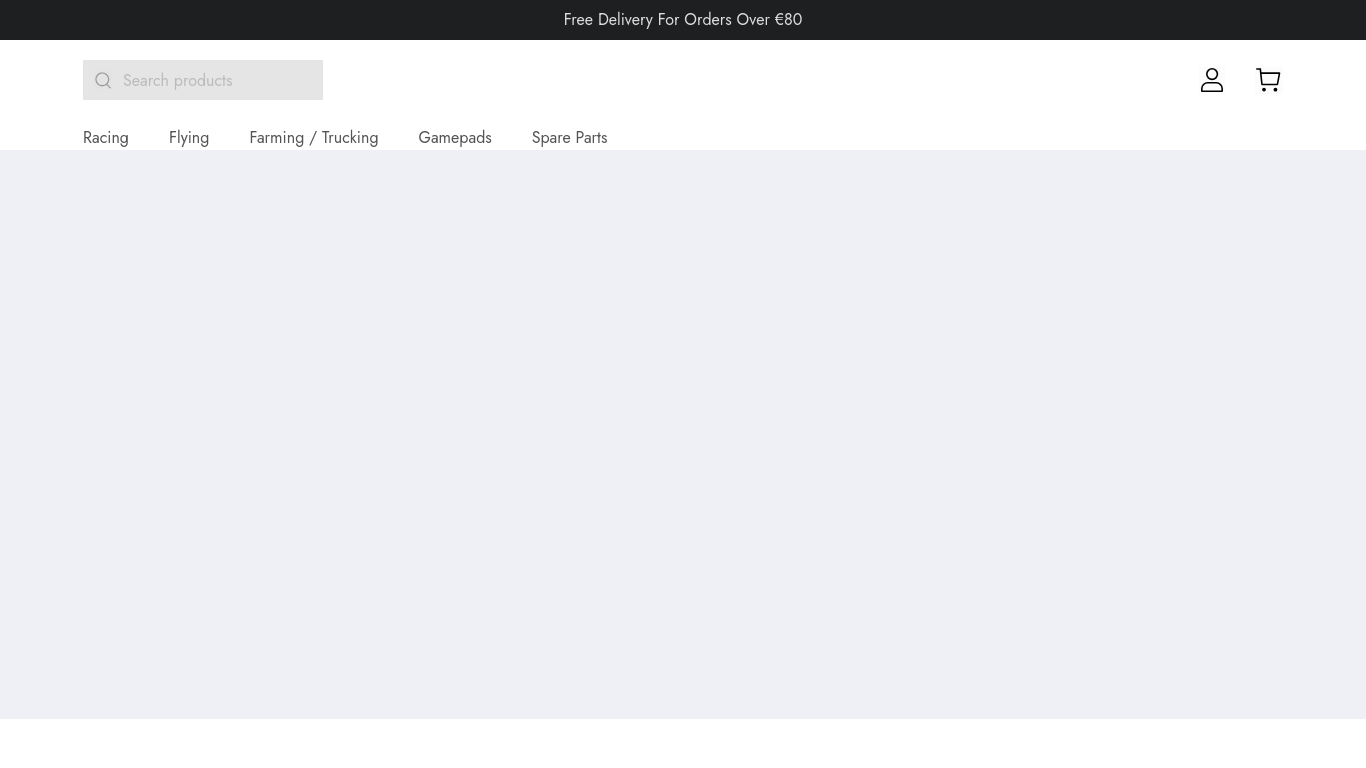Click the Free Delivery announcement text
Viewport: 1366px width, 768px height.
pos(683,20)
